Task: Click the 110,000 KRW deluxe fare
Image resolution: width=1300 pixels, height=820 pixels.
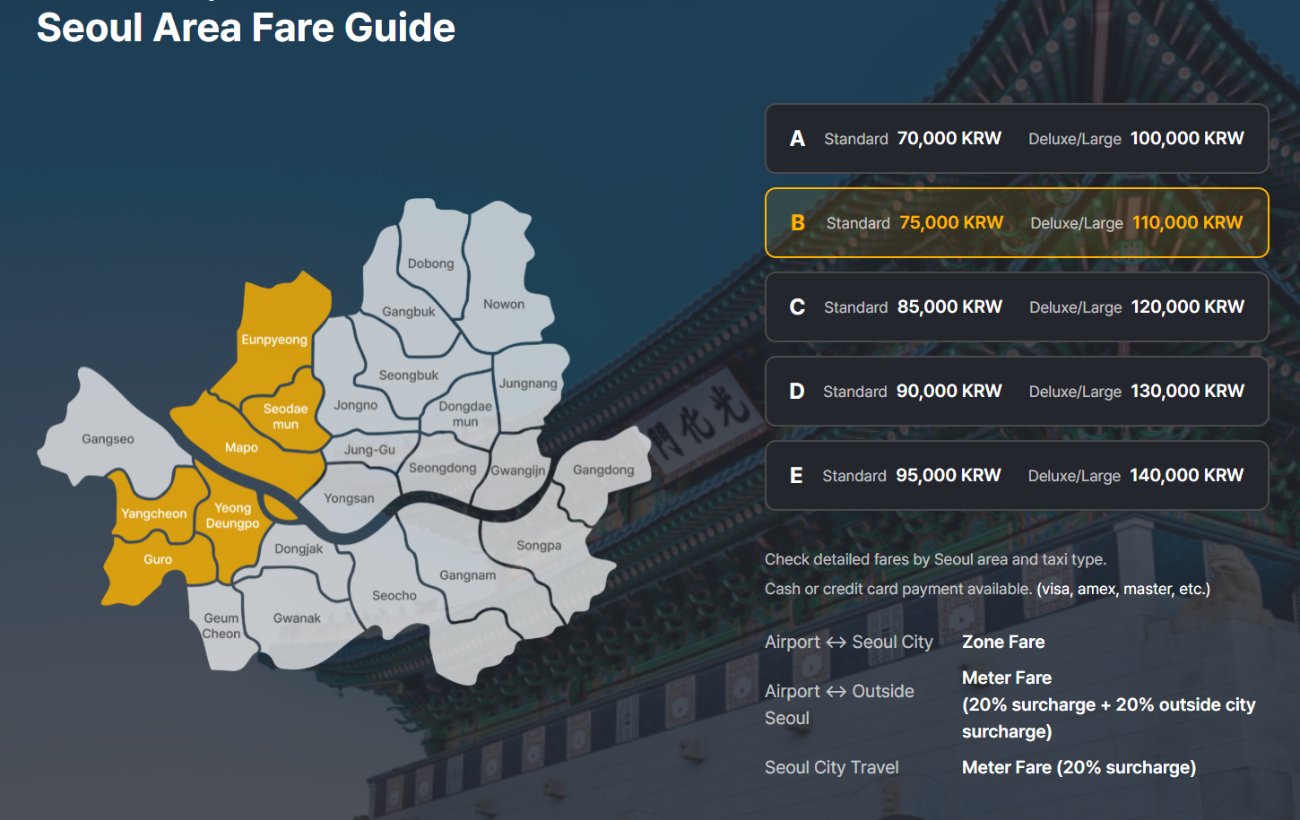Action: point(1188,223)
